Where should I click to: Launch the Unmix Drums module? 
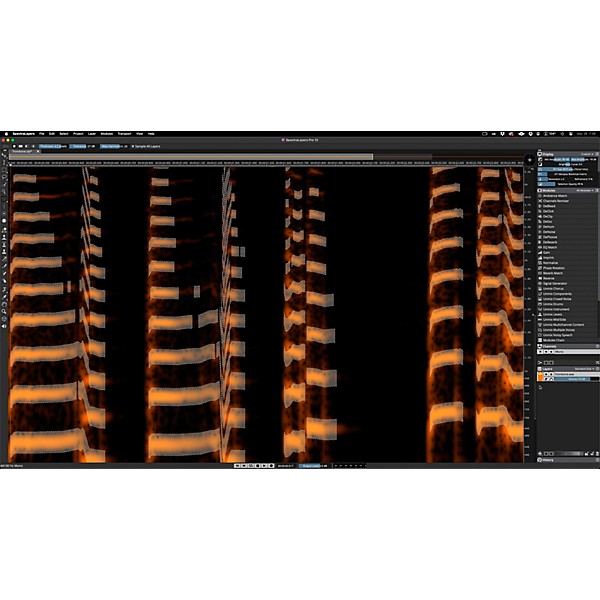553,304
